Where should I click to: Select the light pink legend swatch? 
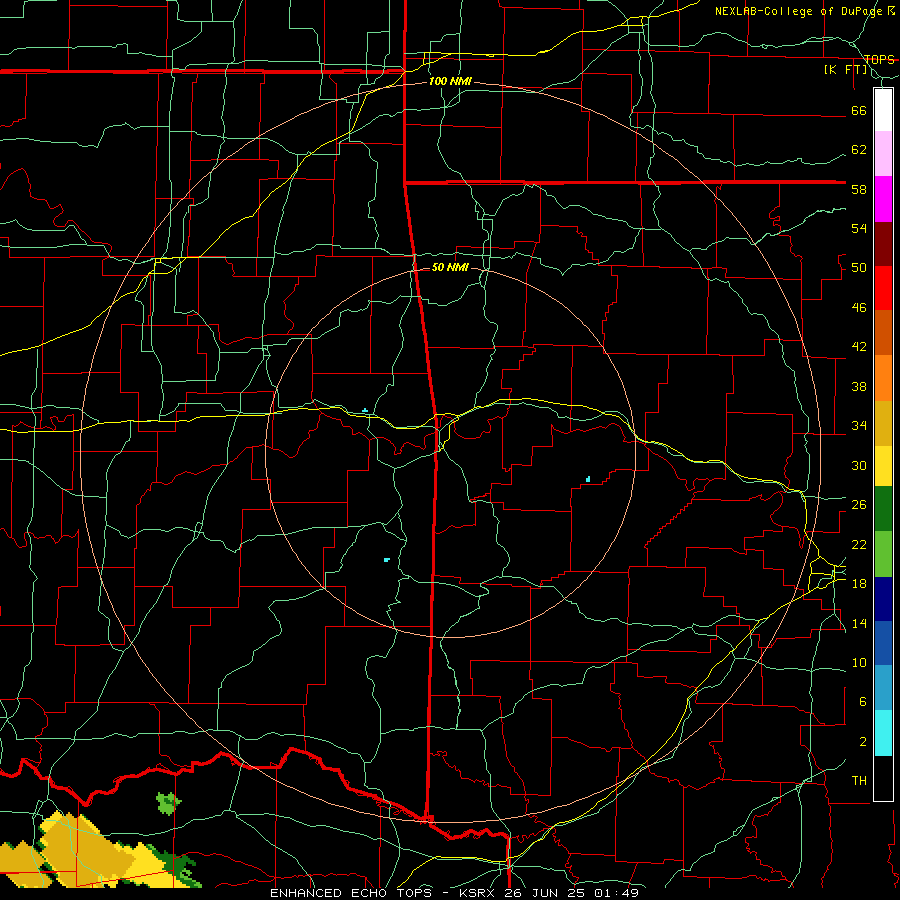(x=883, y=153)
